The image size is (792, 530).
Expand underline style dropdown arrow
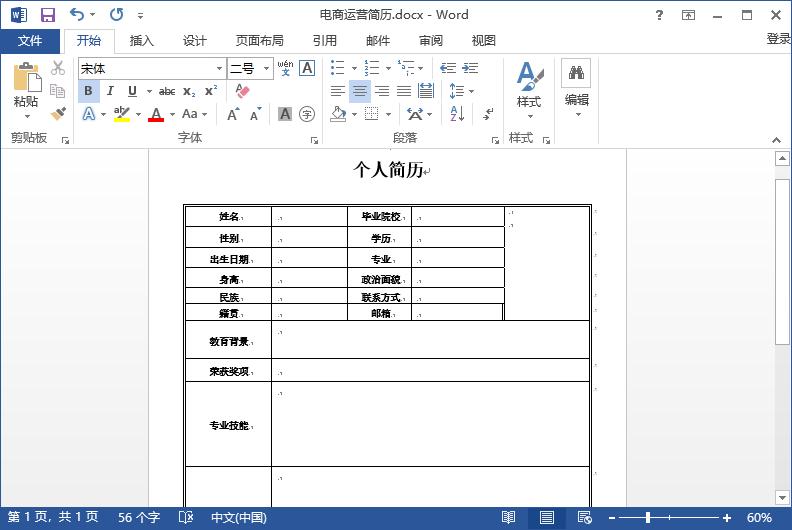(x=150, y=91)
